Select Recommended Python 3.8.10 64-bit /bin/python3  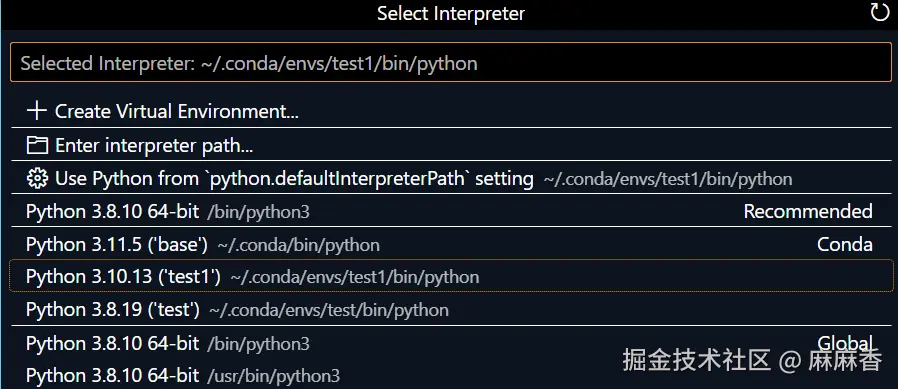(x=451, y=211)
